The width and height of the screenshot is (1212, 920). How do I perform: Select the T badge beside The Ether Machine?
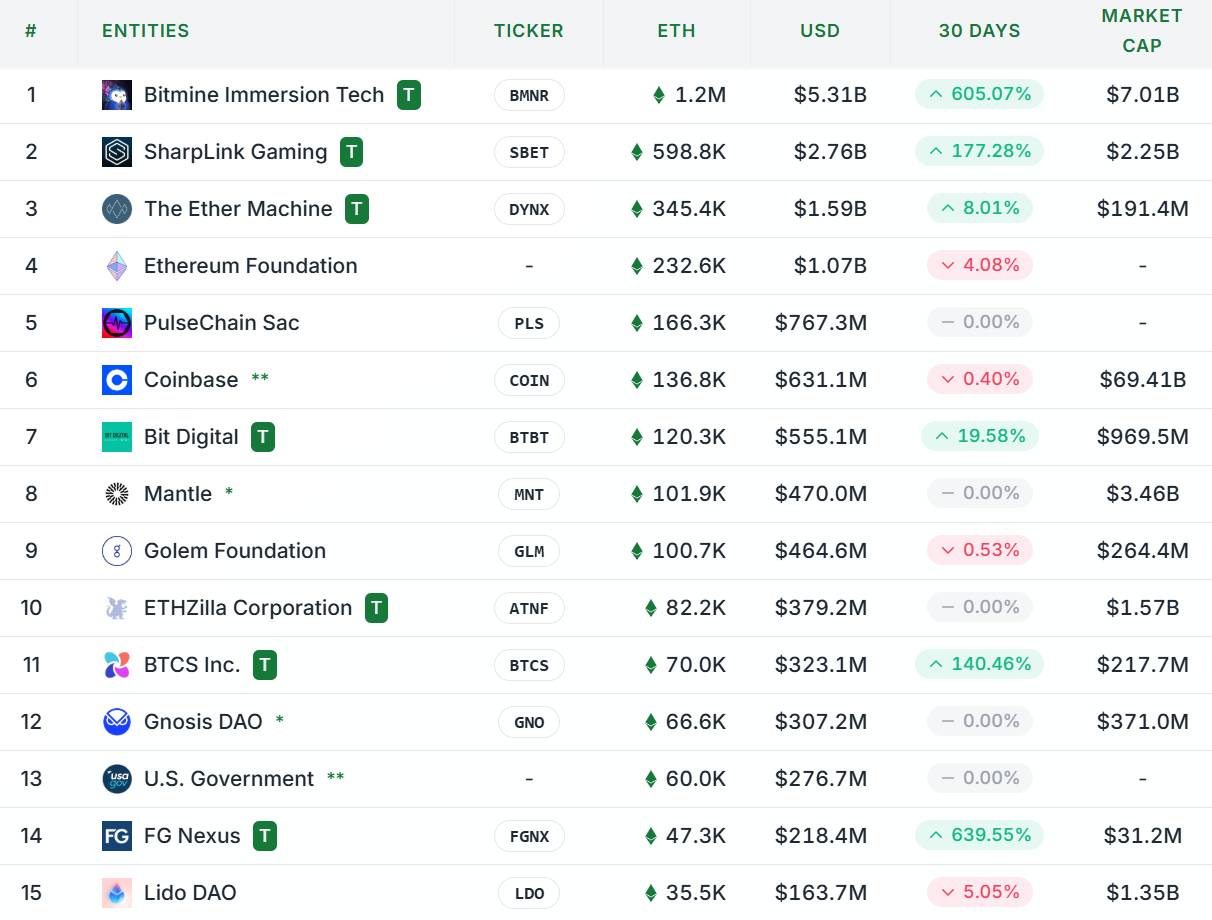click(357, 209)
